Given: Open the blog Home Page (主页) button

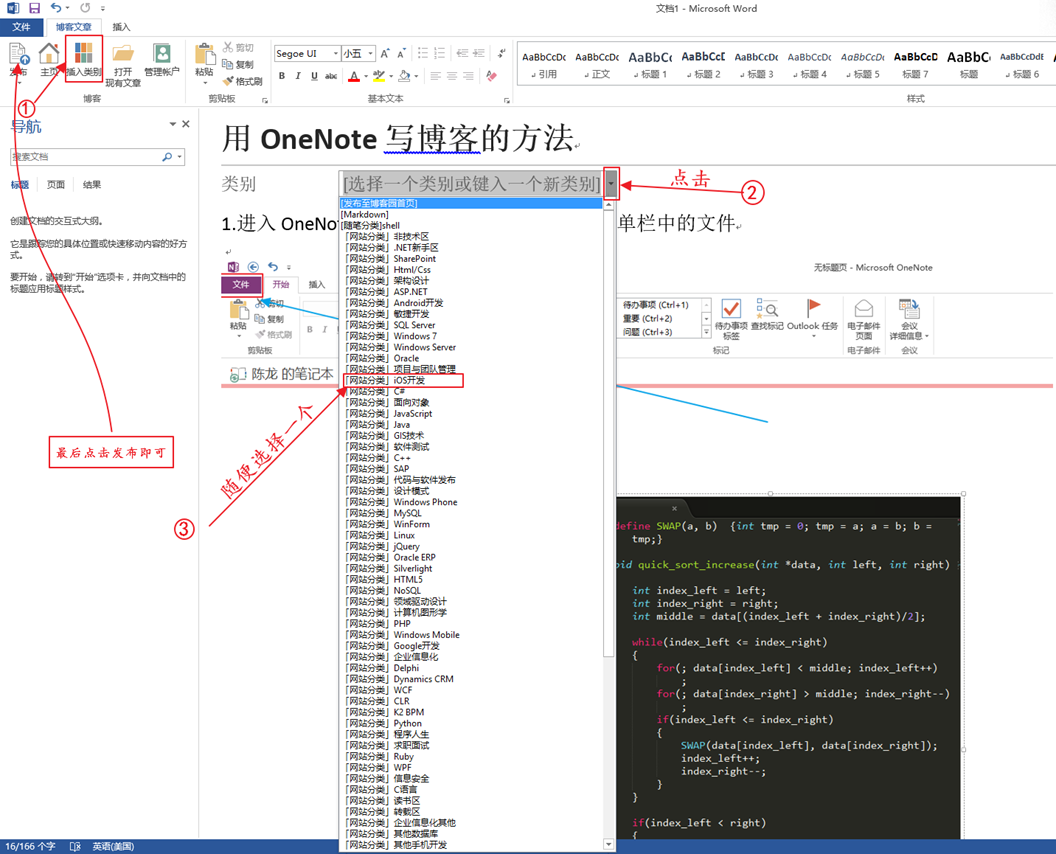Looking at the screenshot, I should pos(49,54).
